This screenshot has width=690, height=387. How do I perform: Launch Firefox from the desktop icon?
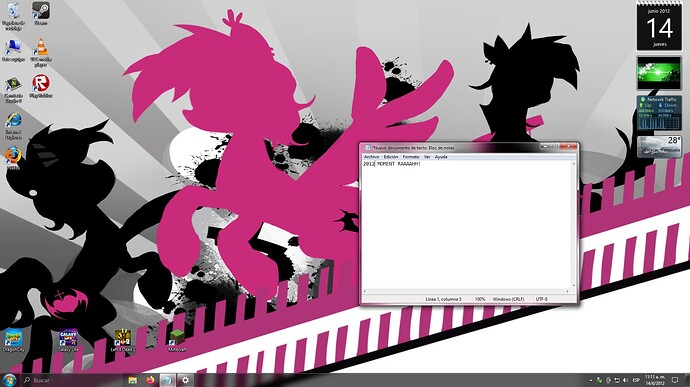[x=13, y=158]
